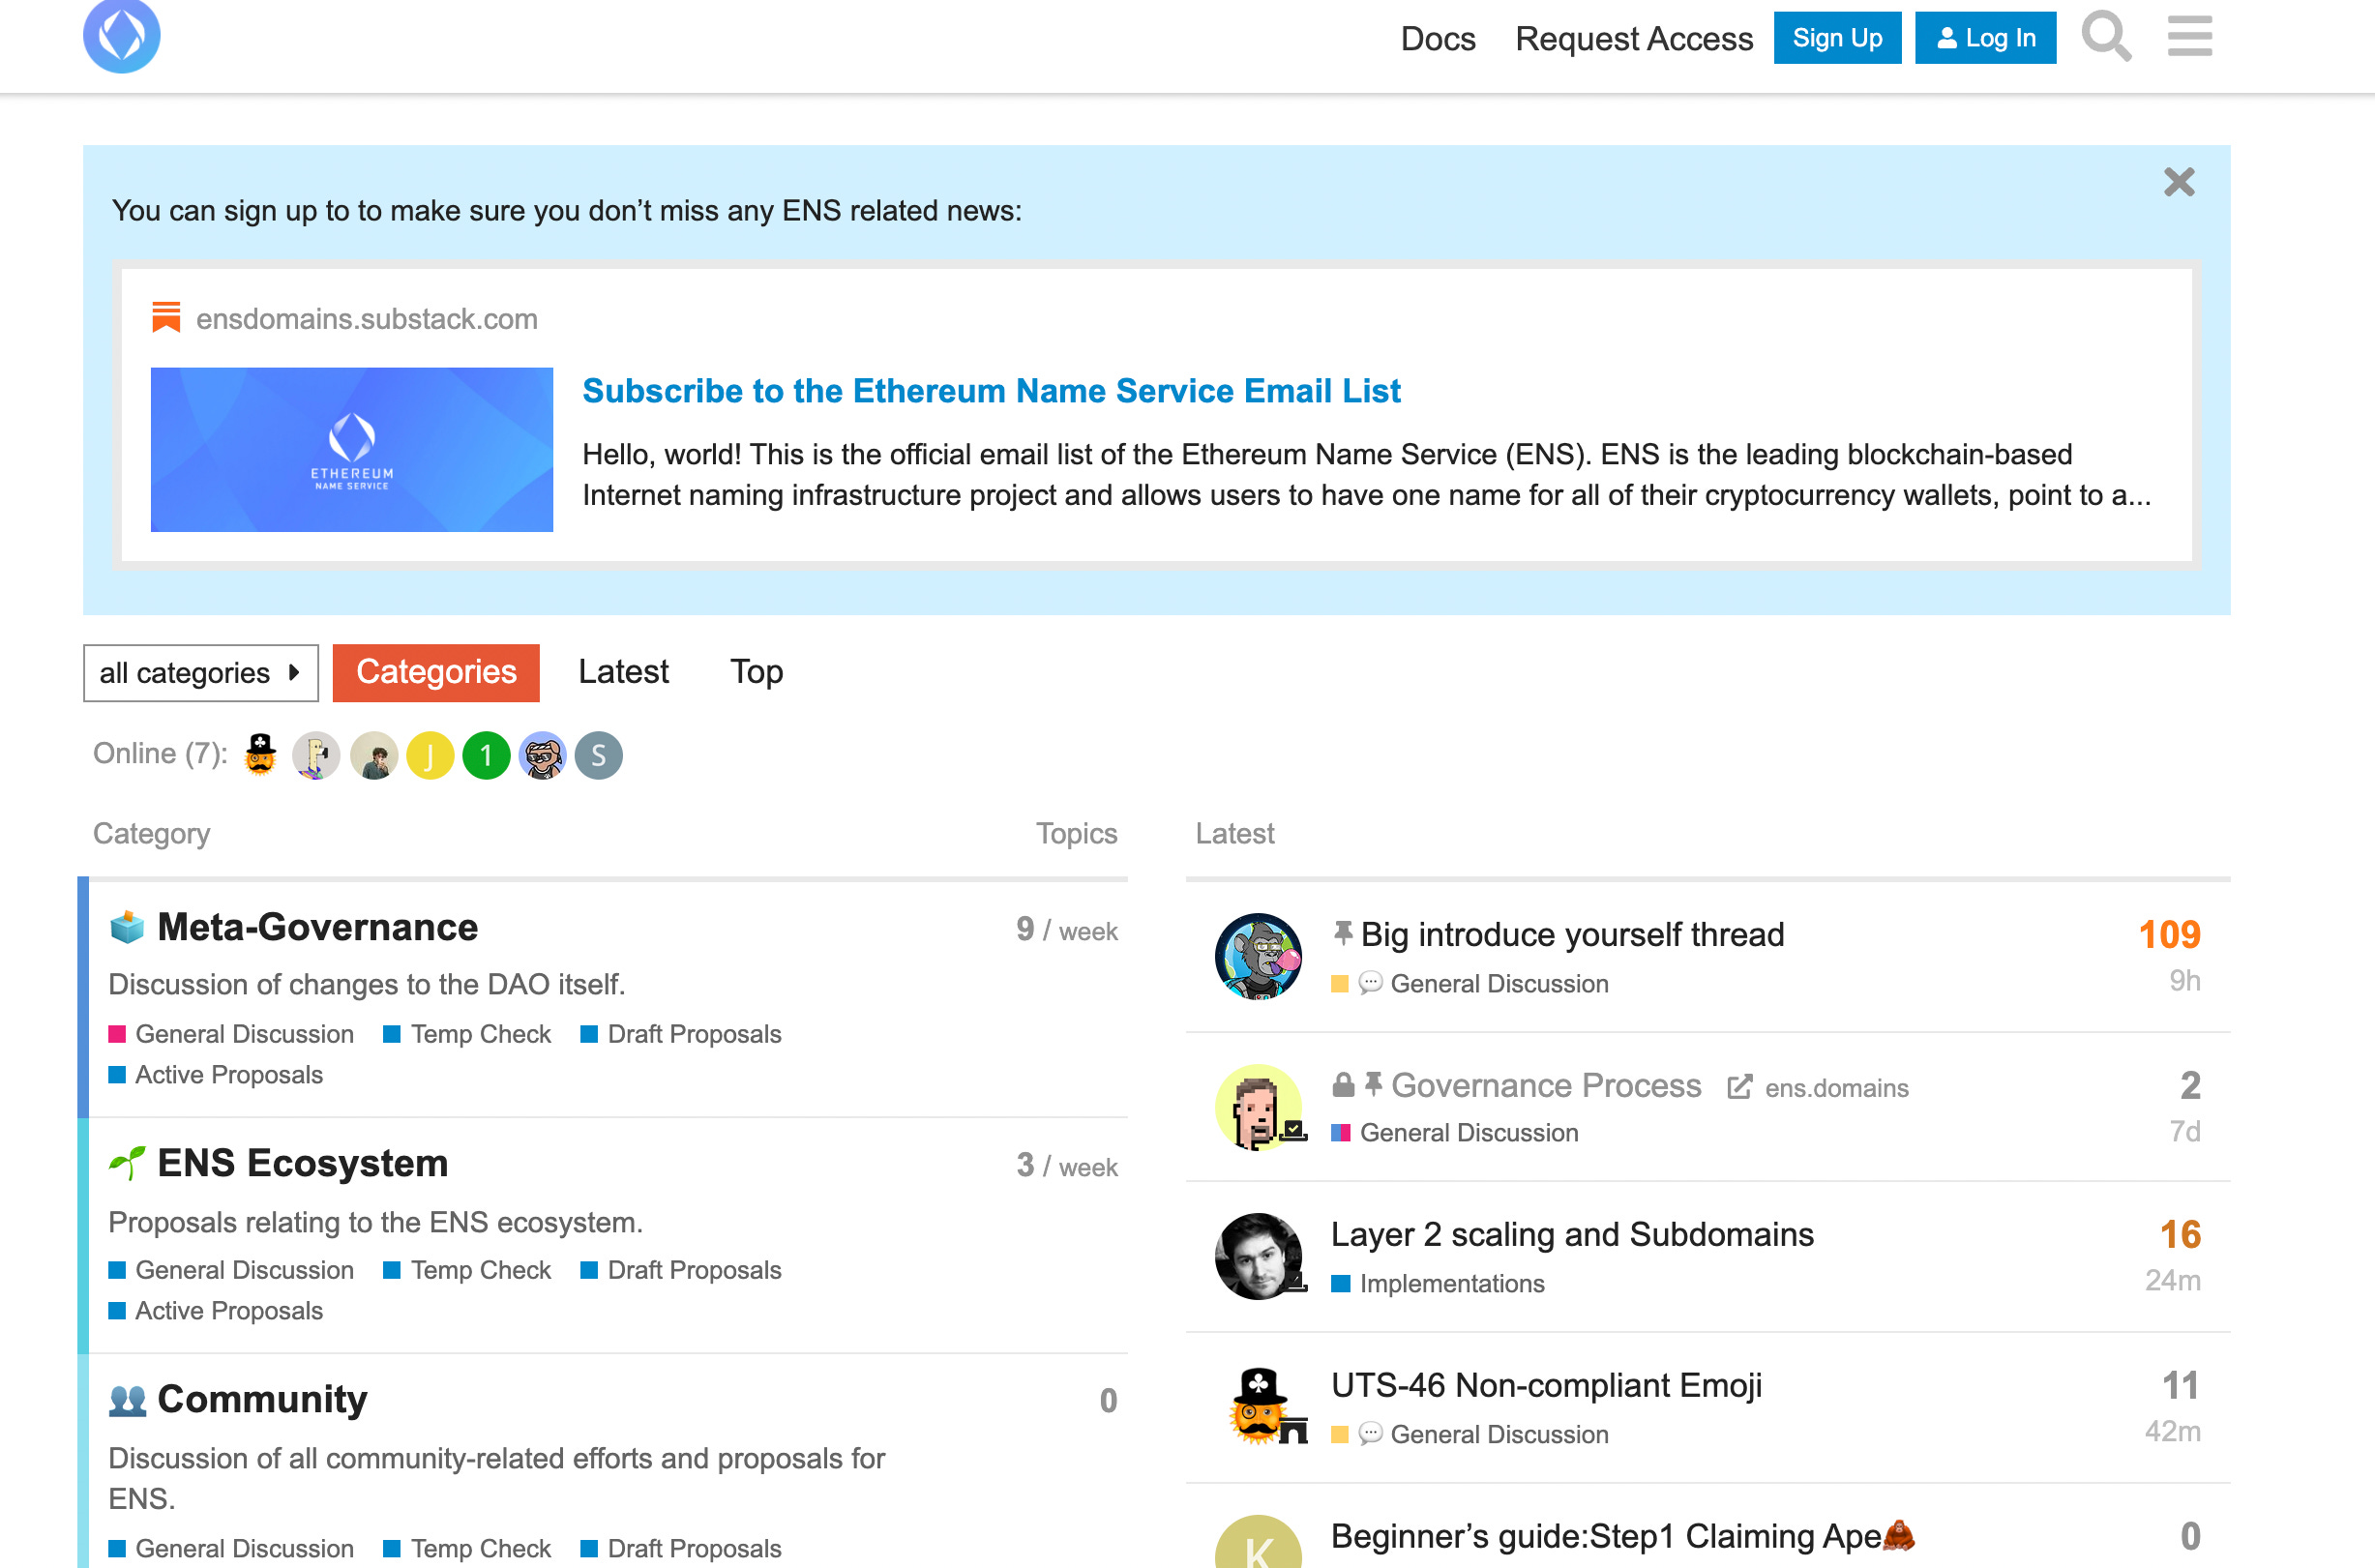
Task: Click the yellow J online user avatar
Action: click(430, 755)
